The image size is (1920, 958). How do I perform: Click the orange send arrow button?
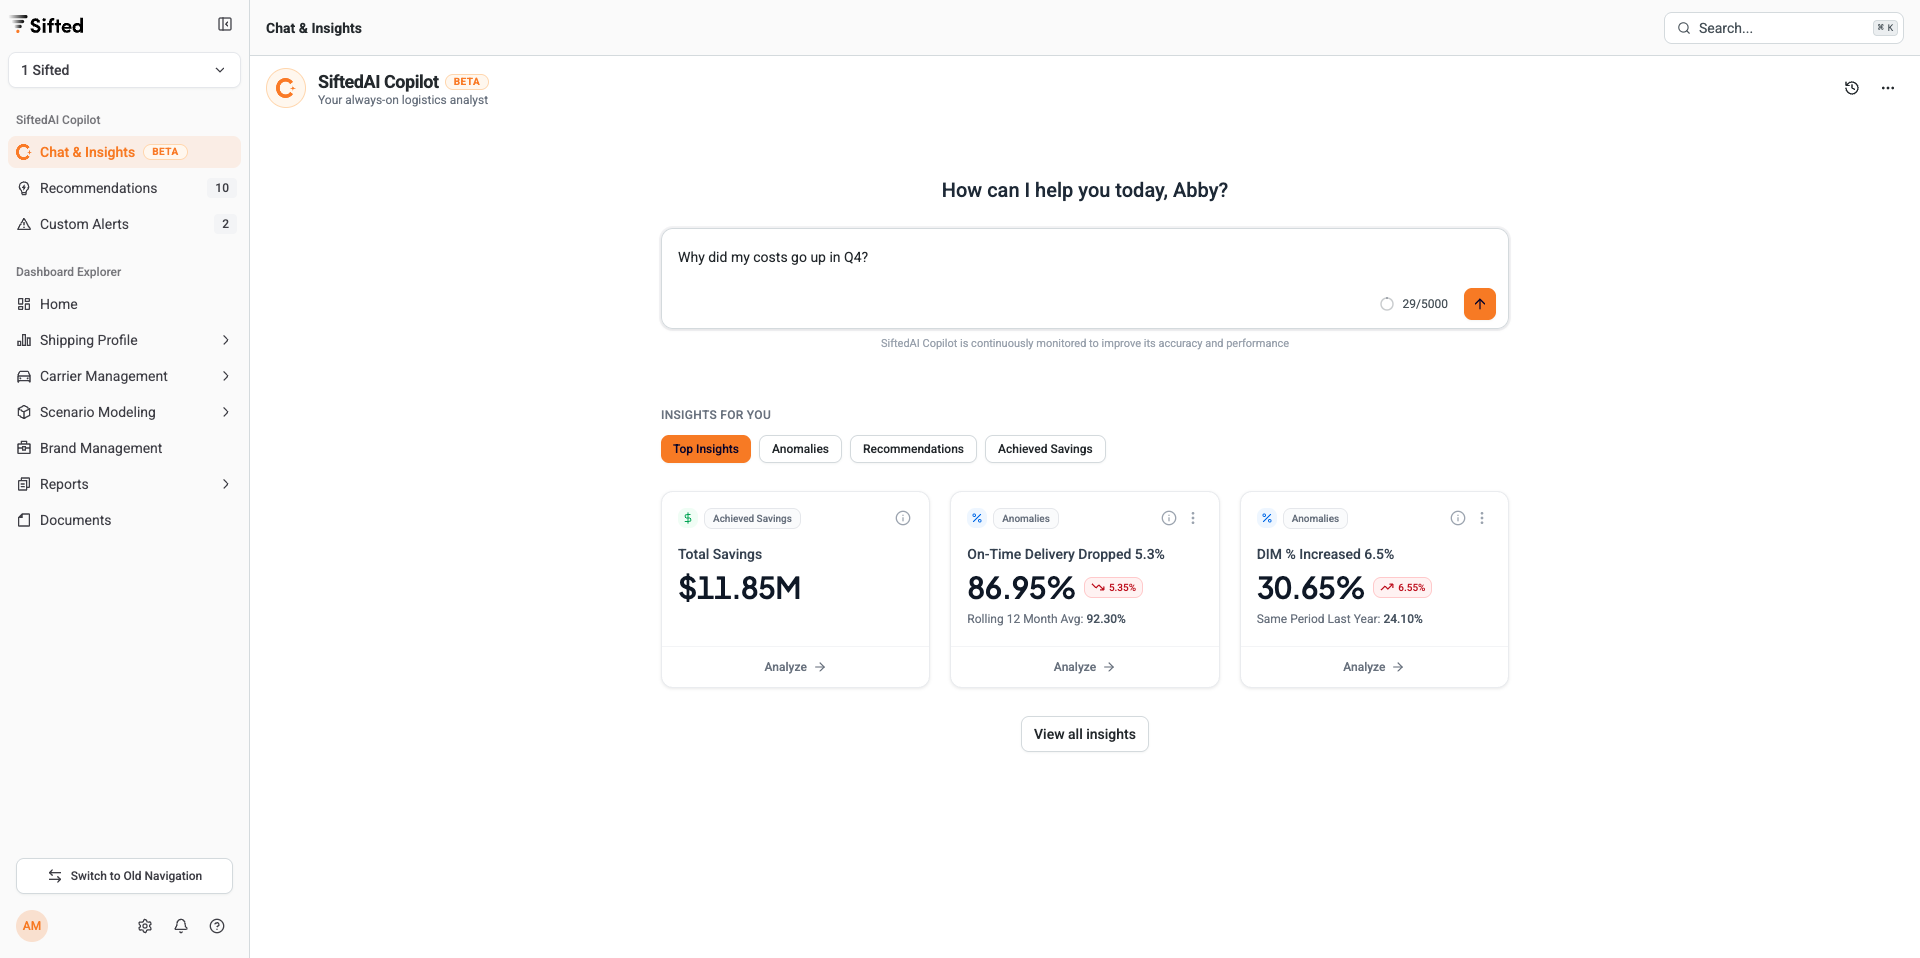tap(1479, 304)
